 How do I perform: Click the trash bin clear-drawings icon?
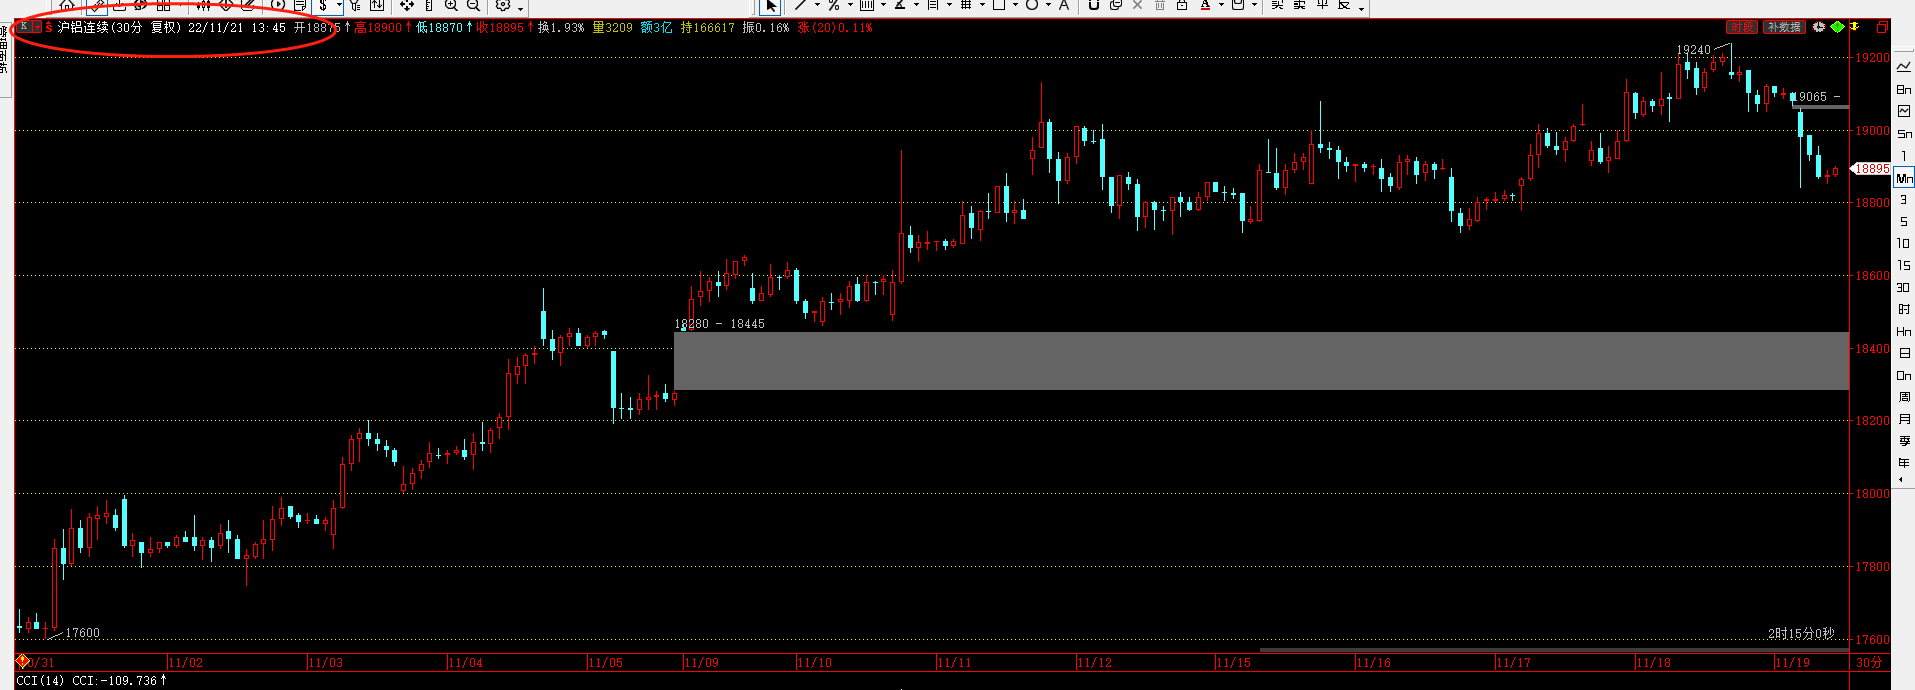click(x=1160, y=5)
